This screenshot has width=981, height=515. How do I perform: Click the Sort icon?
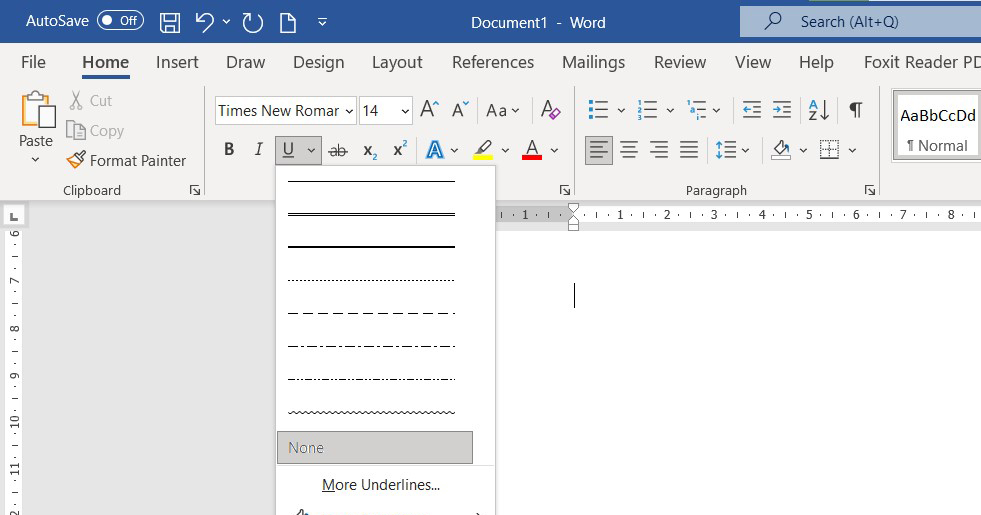coord(818,110)
